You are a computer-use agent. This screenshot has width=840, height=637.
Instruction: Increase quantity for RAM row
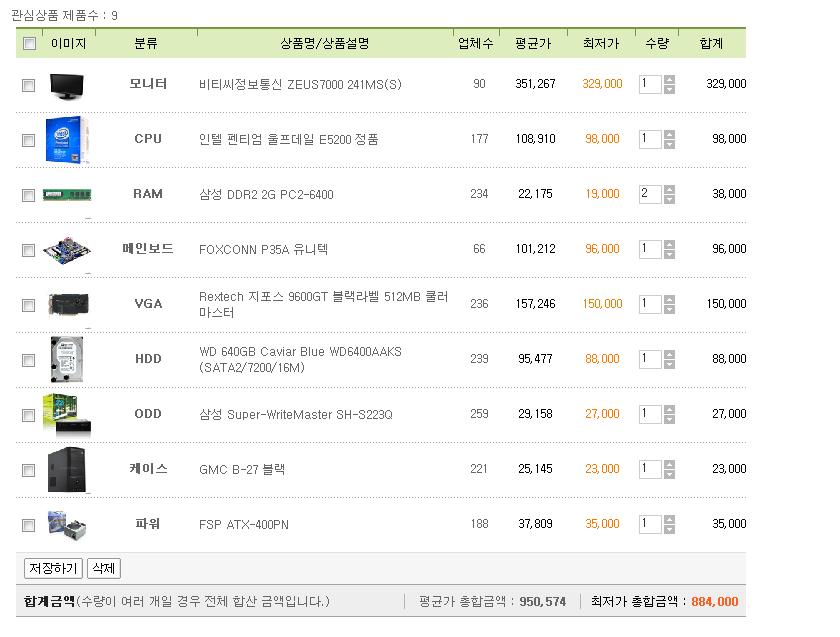point(669,189)
